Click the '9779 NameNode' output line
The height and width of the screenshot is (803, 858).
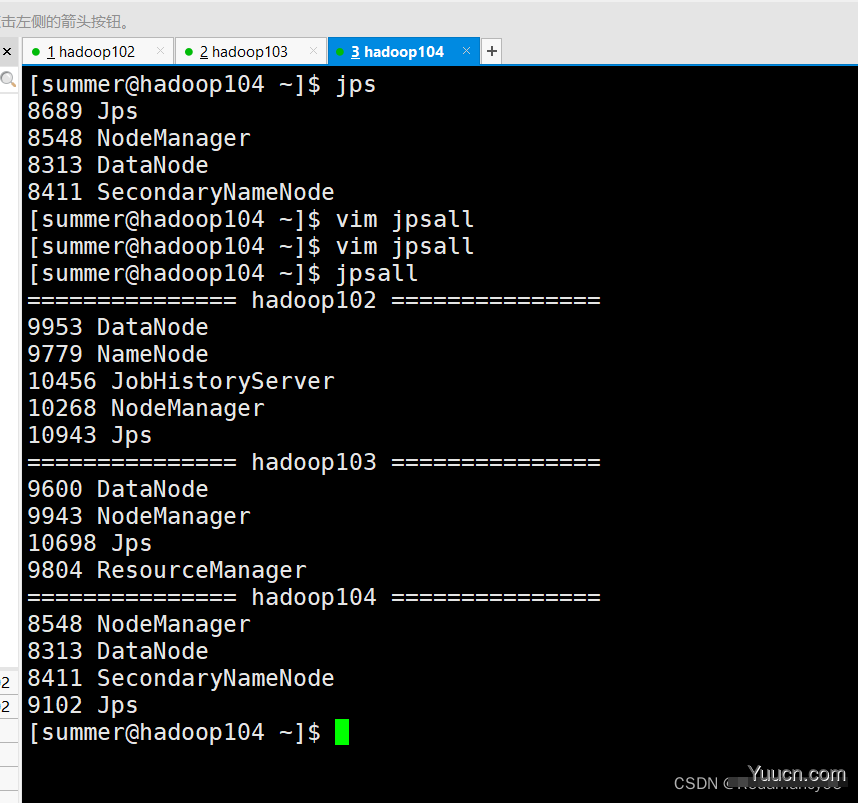(x=118, y=354)
